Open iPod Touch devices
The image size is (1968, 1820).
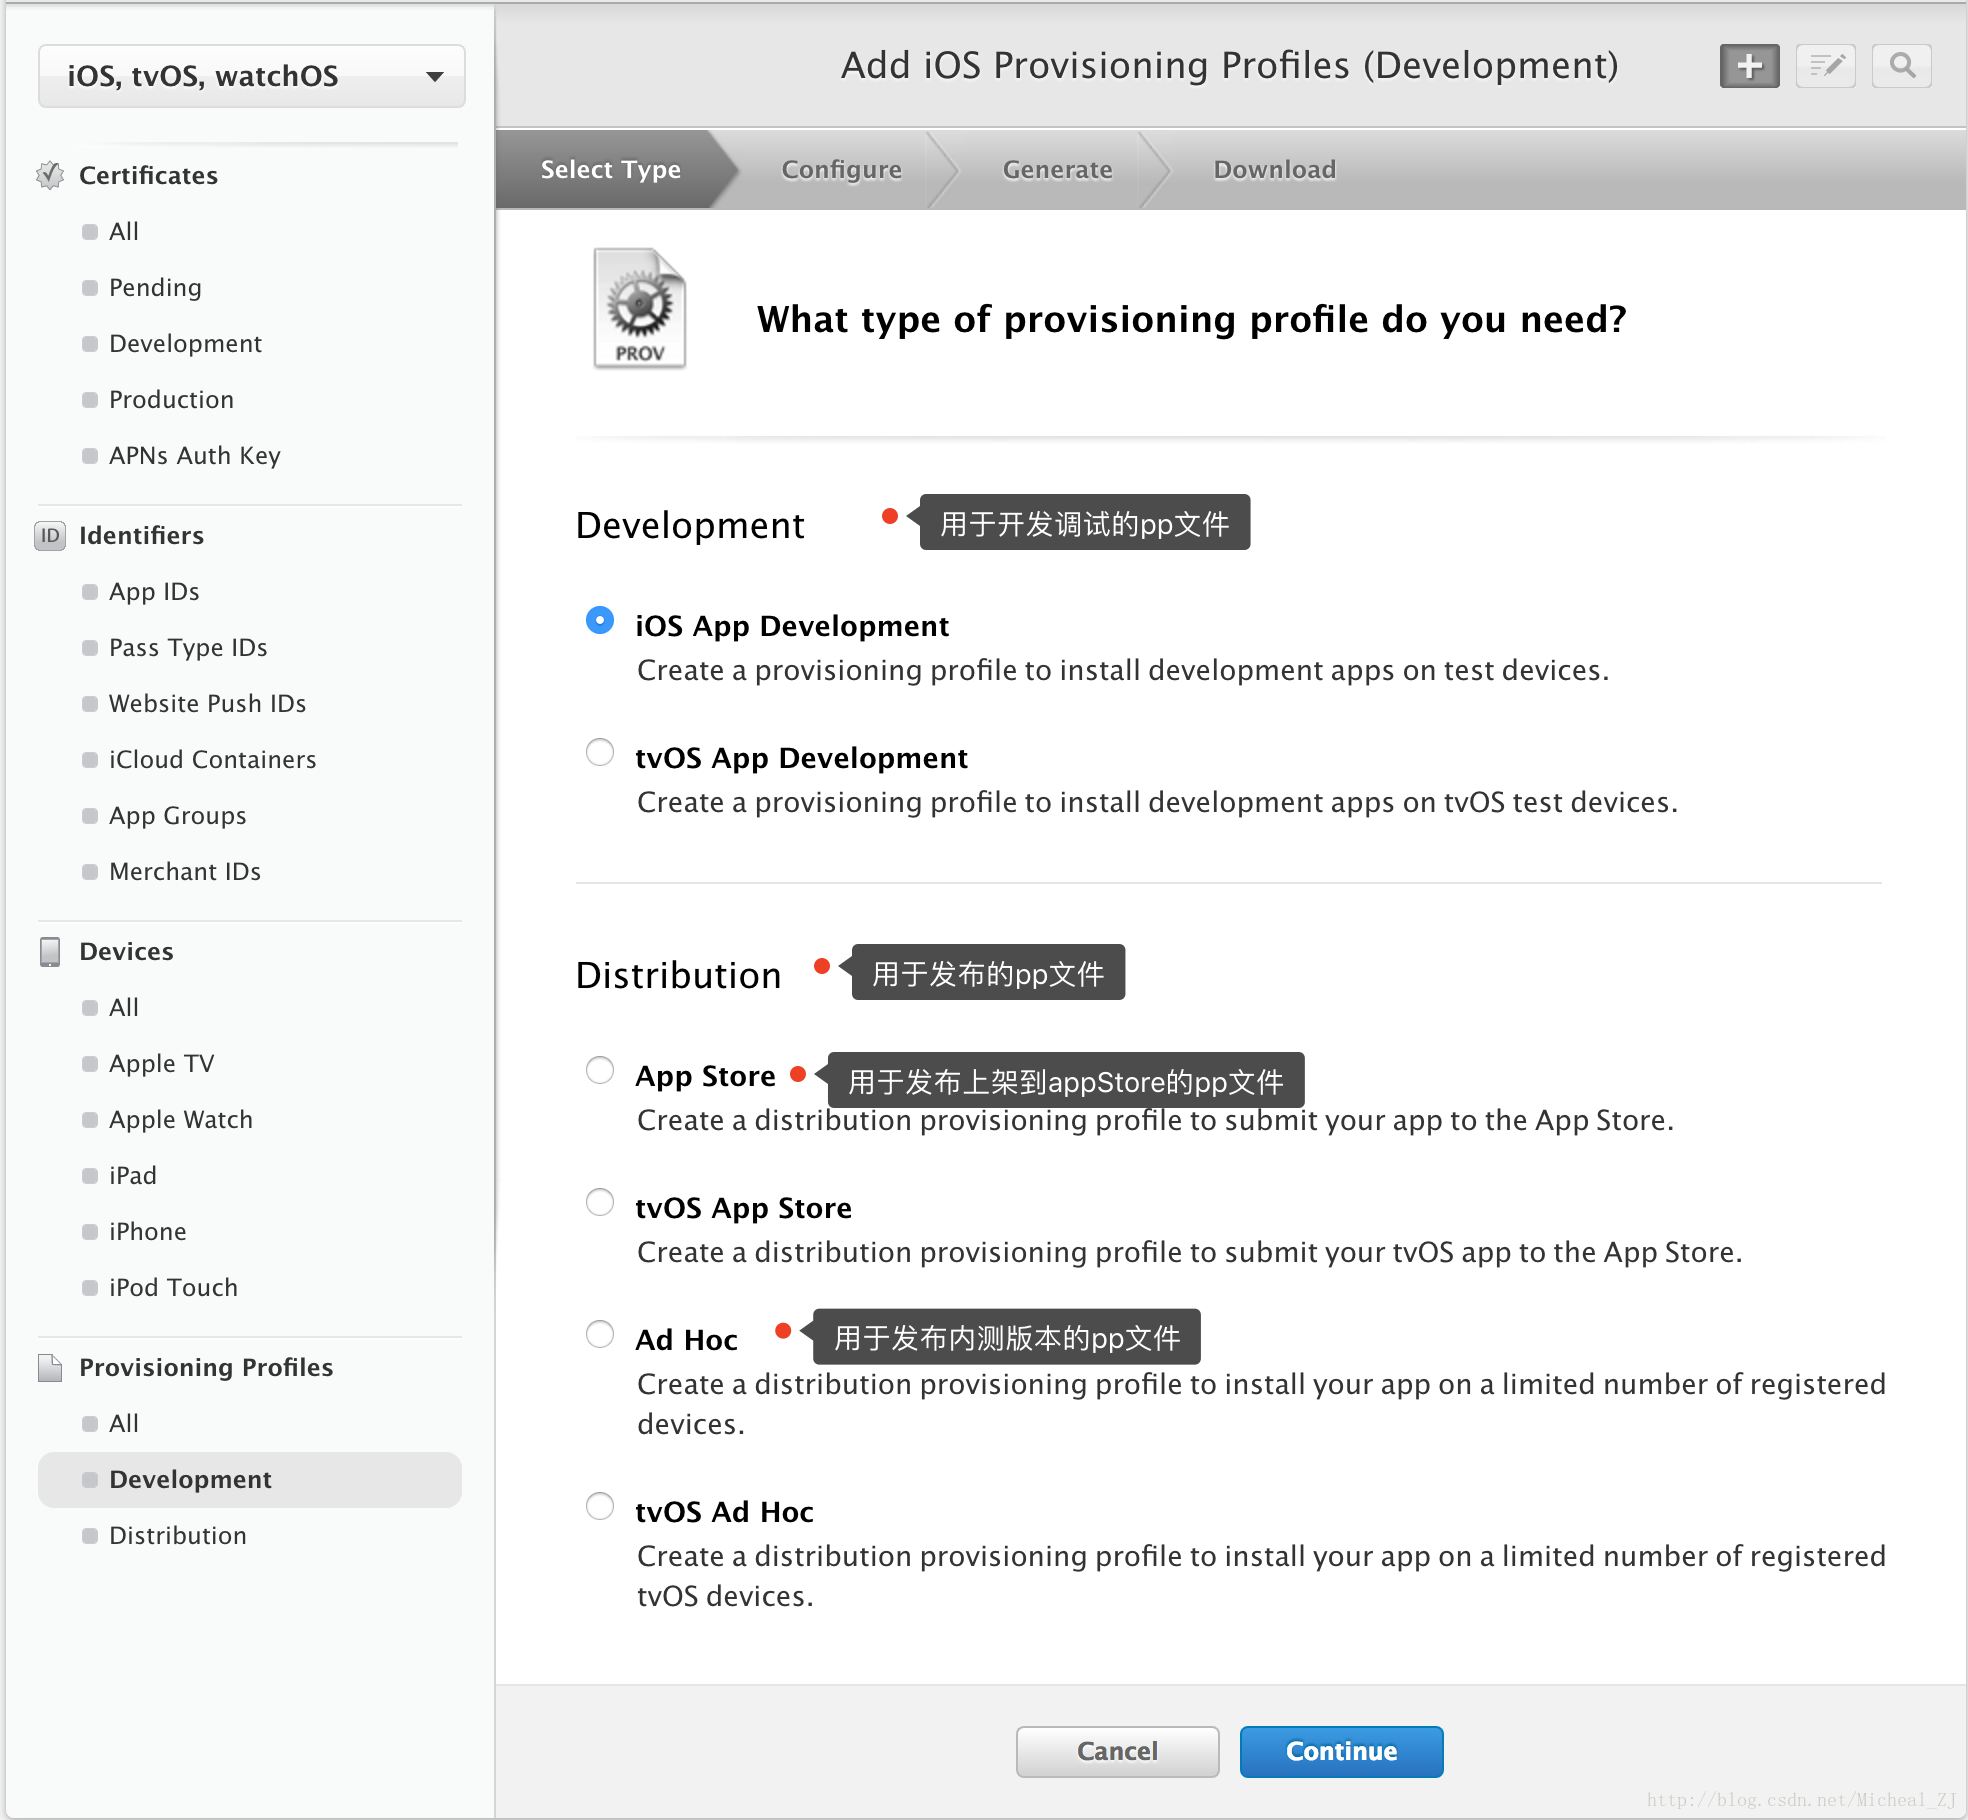point(173,1287)
